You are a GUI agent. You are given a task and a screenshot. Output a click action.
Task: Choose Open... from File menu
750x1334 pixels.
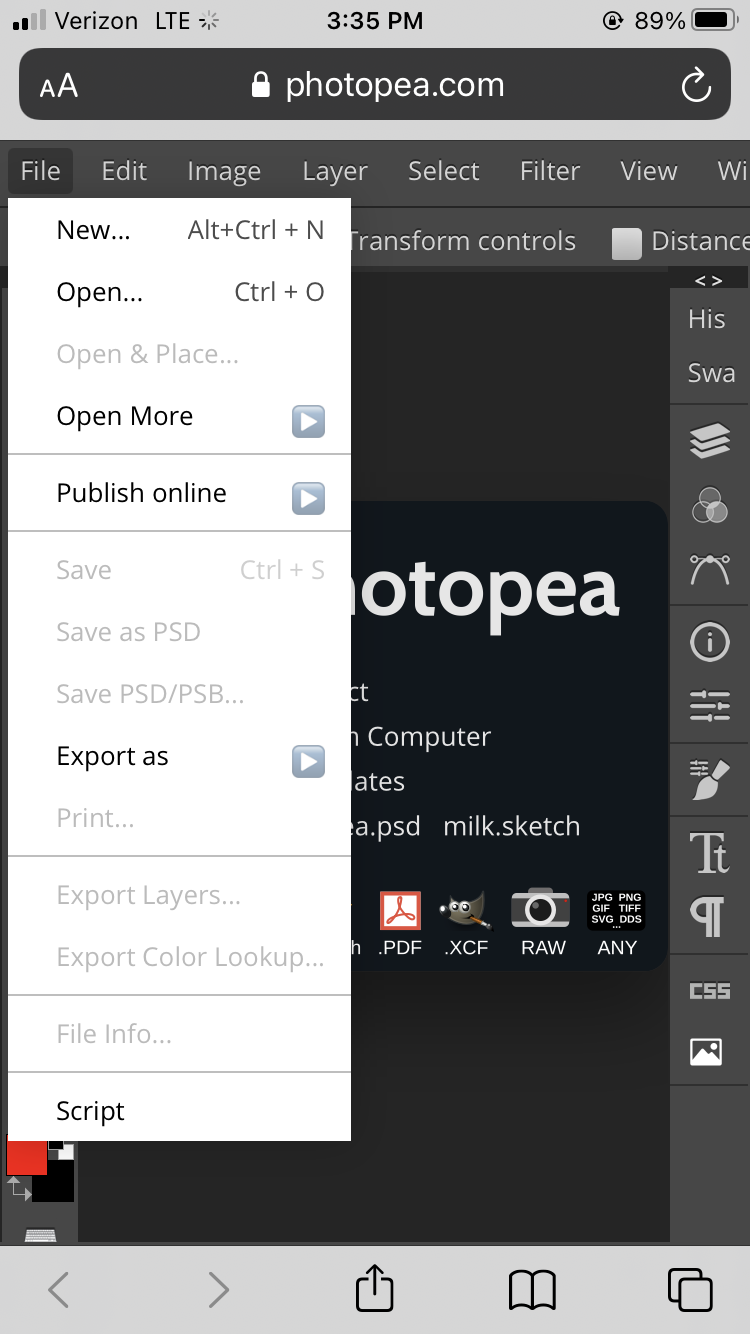179,292
